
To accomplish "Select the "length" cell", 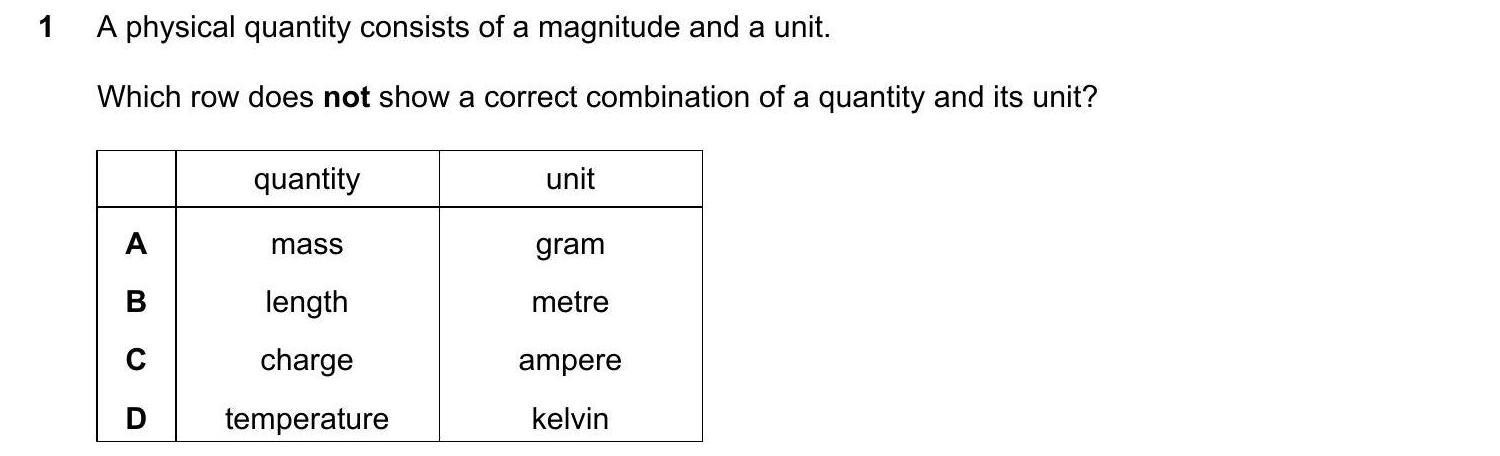I will (307, 302).
